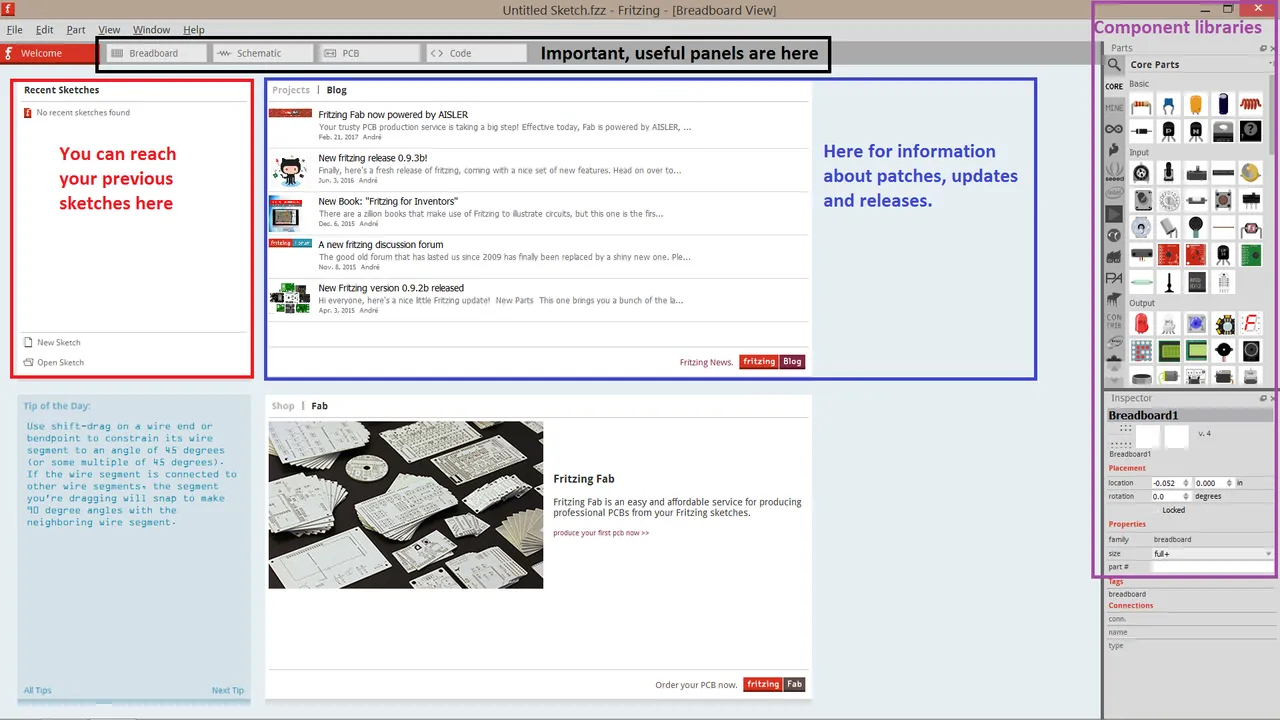Float the Parts panel
The height and width of the screenshot is (720, 1280).
pyautogui.click(x=1263, y=48)
